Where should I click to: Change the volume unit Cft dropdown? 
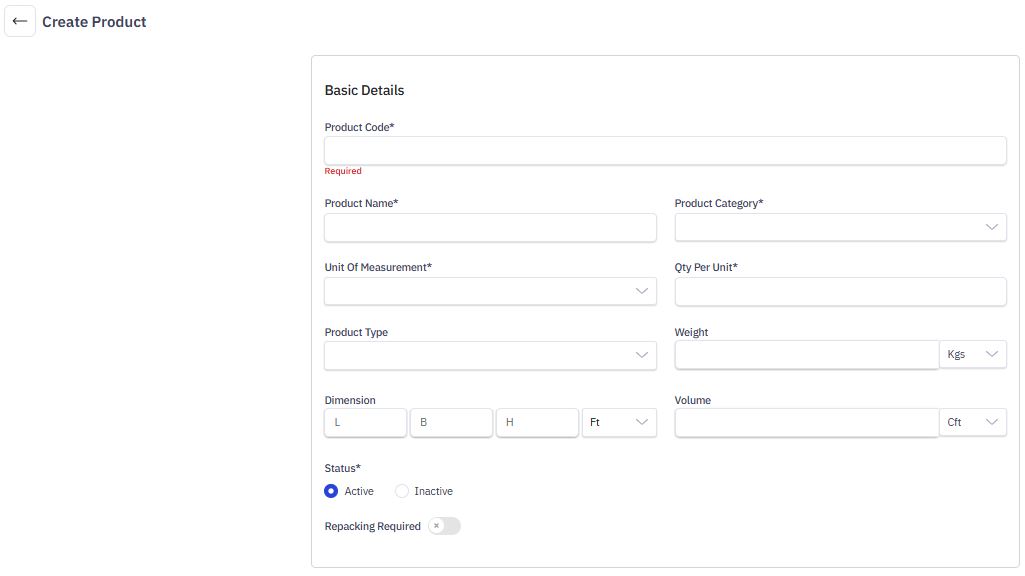tap(972, 422)
